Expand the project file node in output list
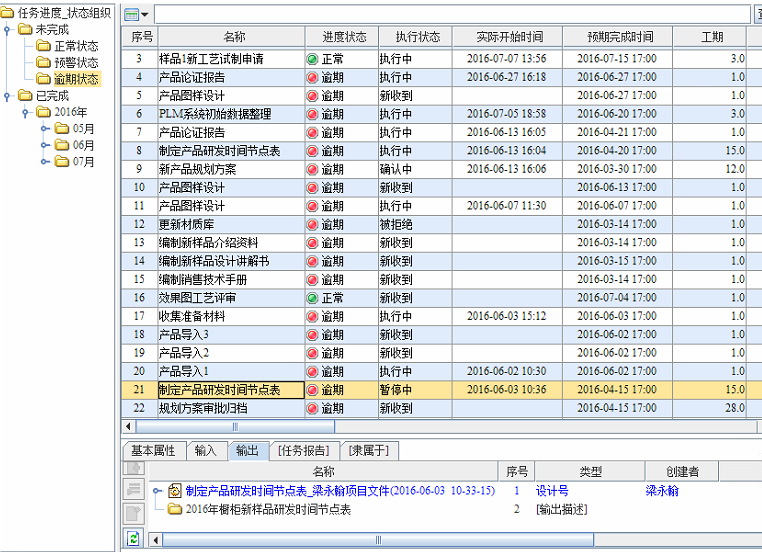Image resolution: width=762 pixels, height=552 pixels. tap(156, 491)
